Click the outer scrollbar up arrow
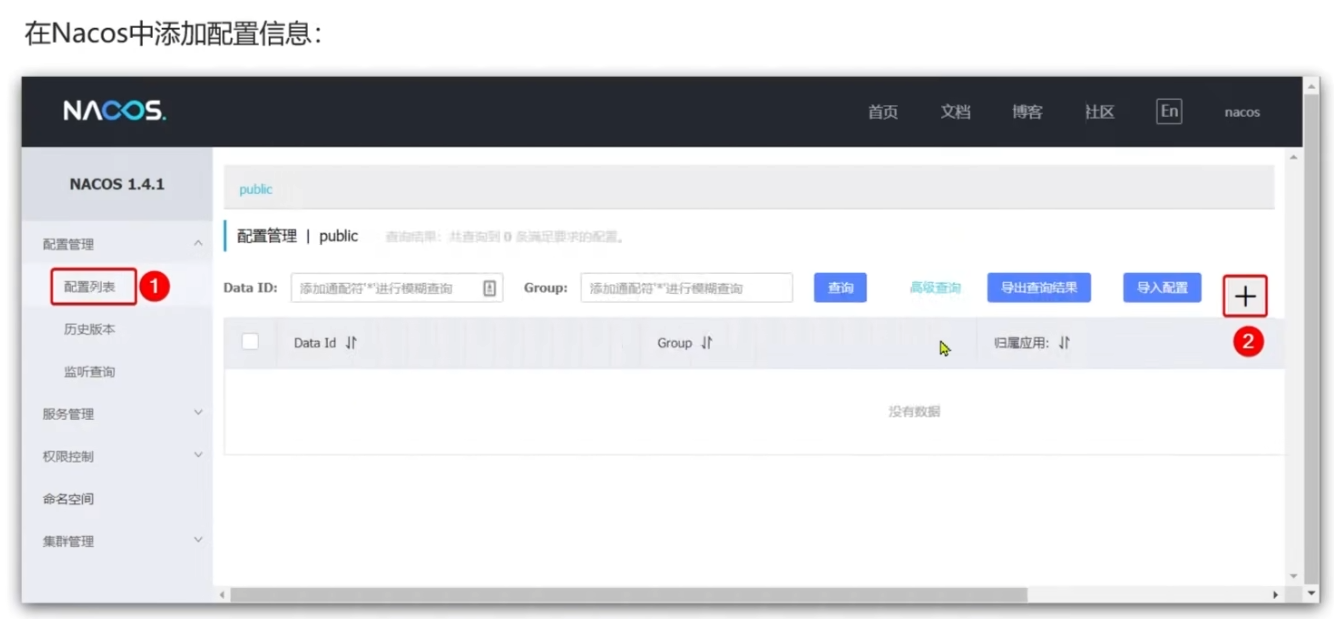The image size is (1334, 619). pos(1312,86)
